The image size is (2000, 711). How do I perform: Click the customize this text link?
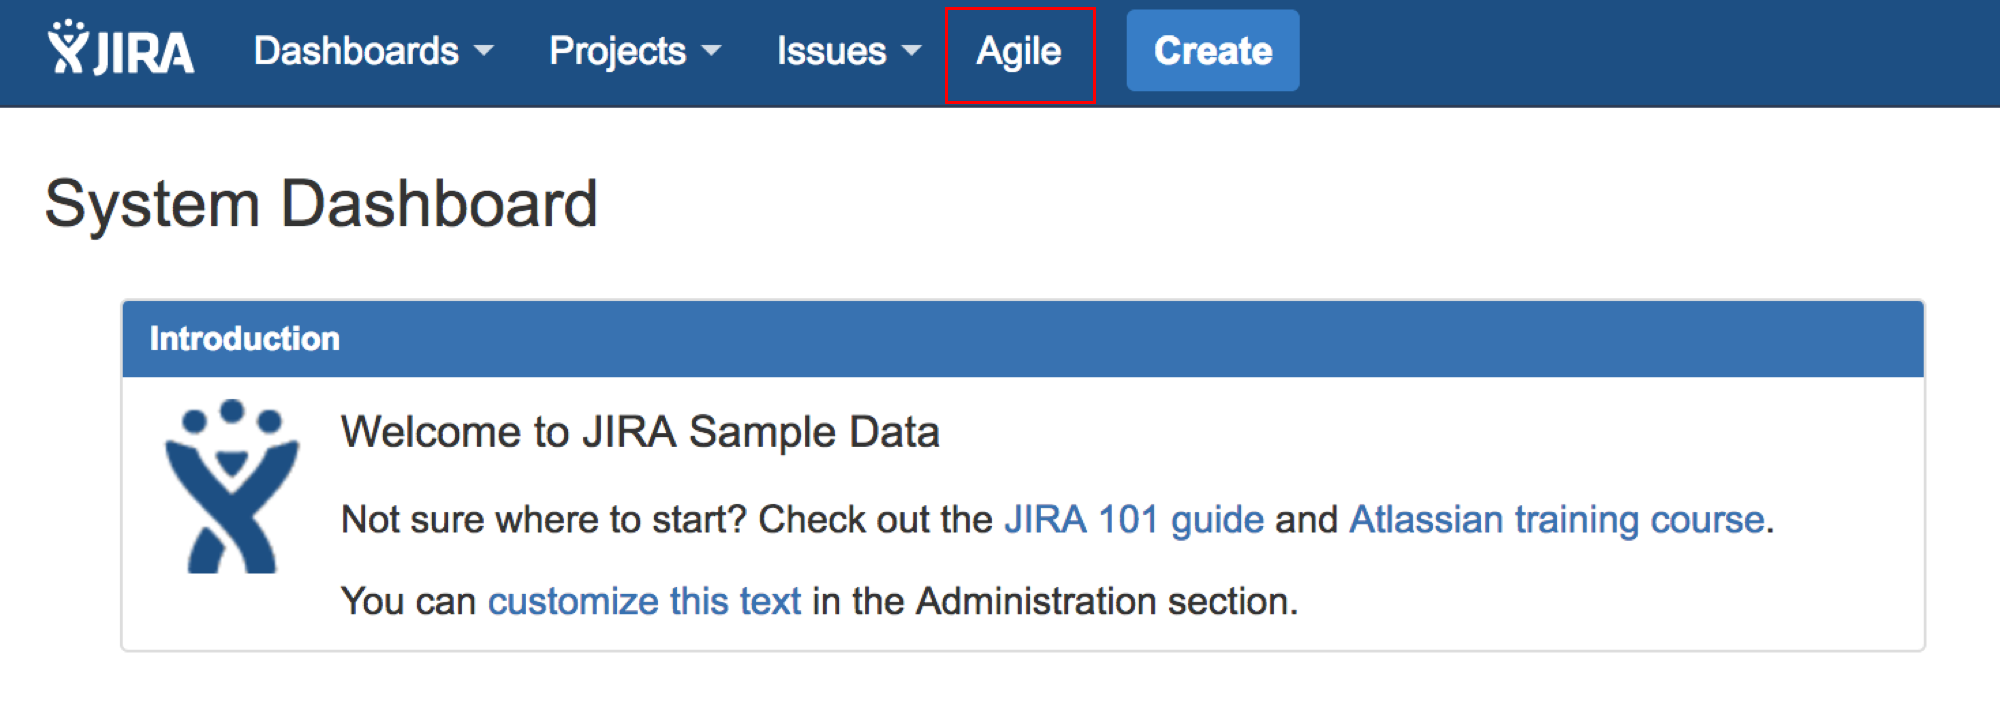tap(644, 601)
